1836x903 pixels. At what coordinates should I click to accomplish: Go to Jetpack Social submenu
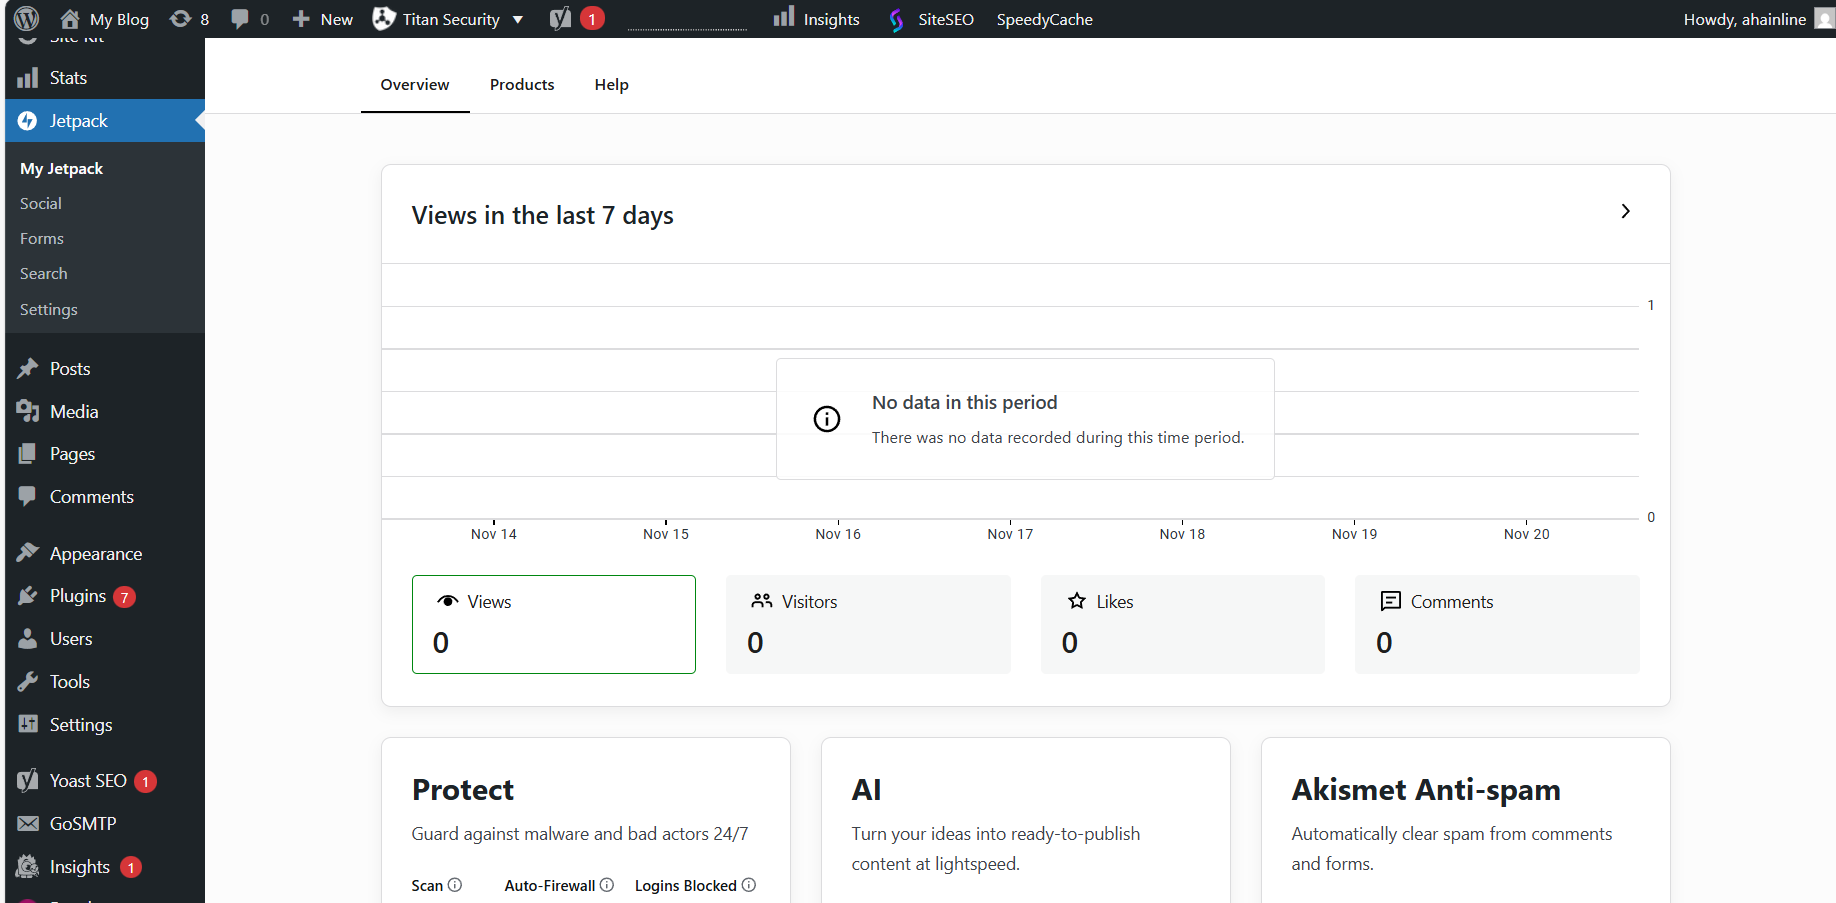41,204
